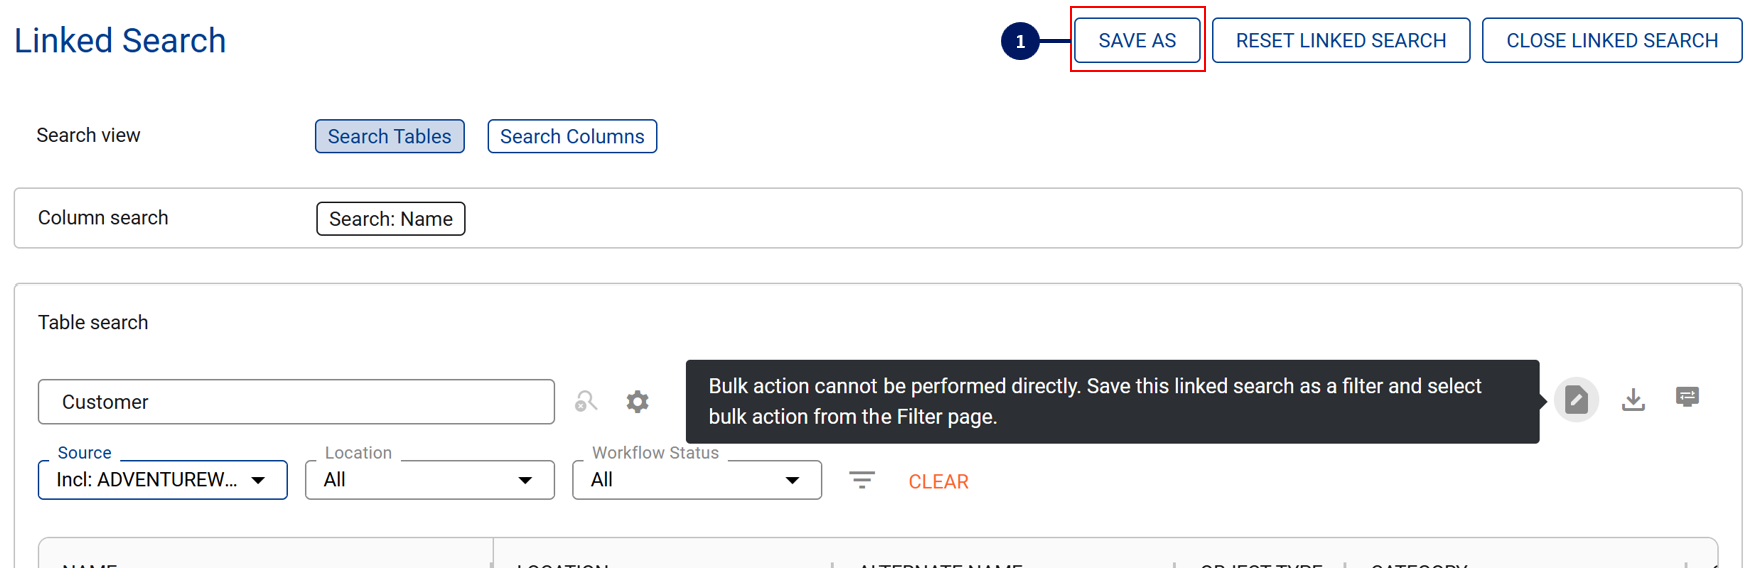The width and height of the screenshot is (1754, 568).
Task: Click the Customer table search field
Action: point(296,402)
